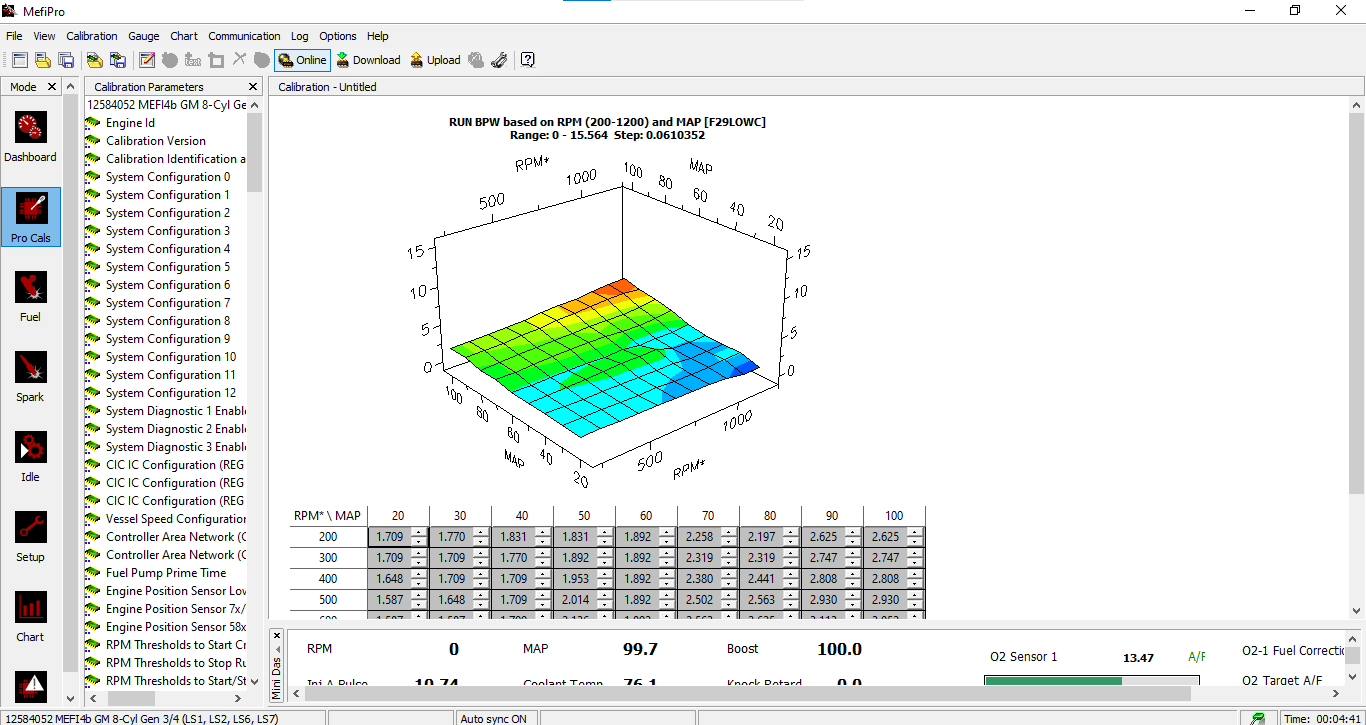The height and width of the screenshot is (725, 1366).
Task: Click the O2 Sensor 1 green bar
Action: pyautogui.click(x=1052, y=681)
